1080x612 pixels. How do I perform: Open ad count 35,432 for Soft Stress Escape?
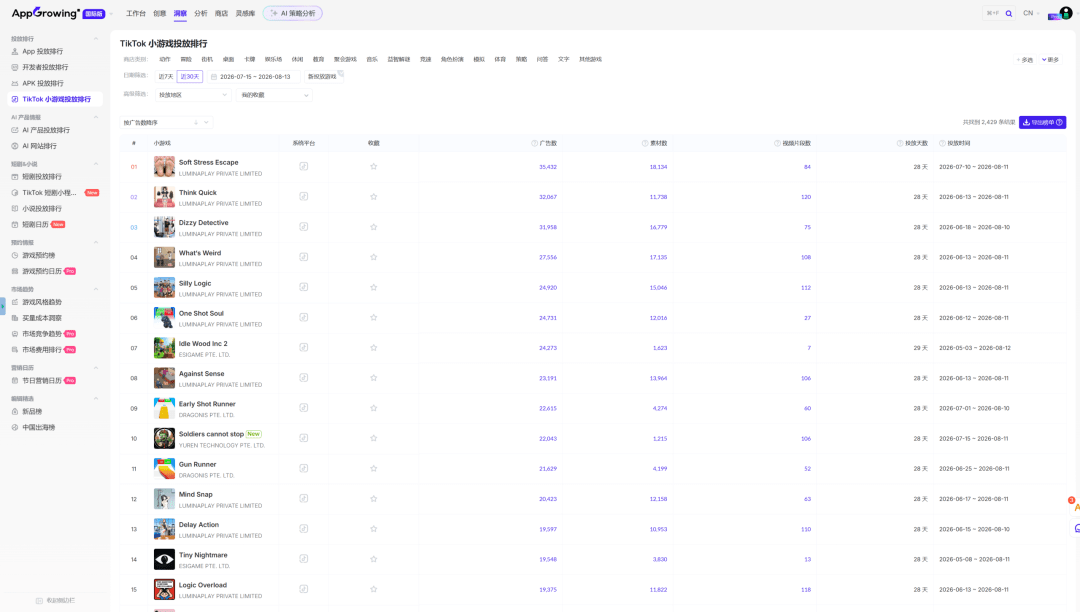(548, 167)
